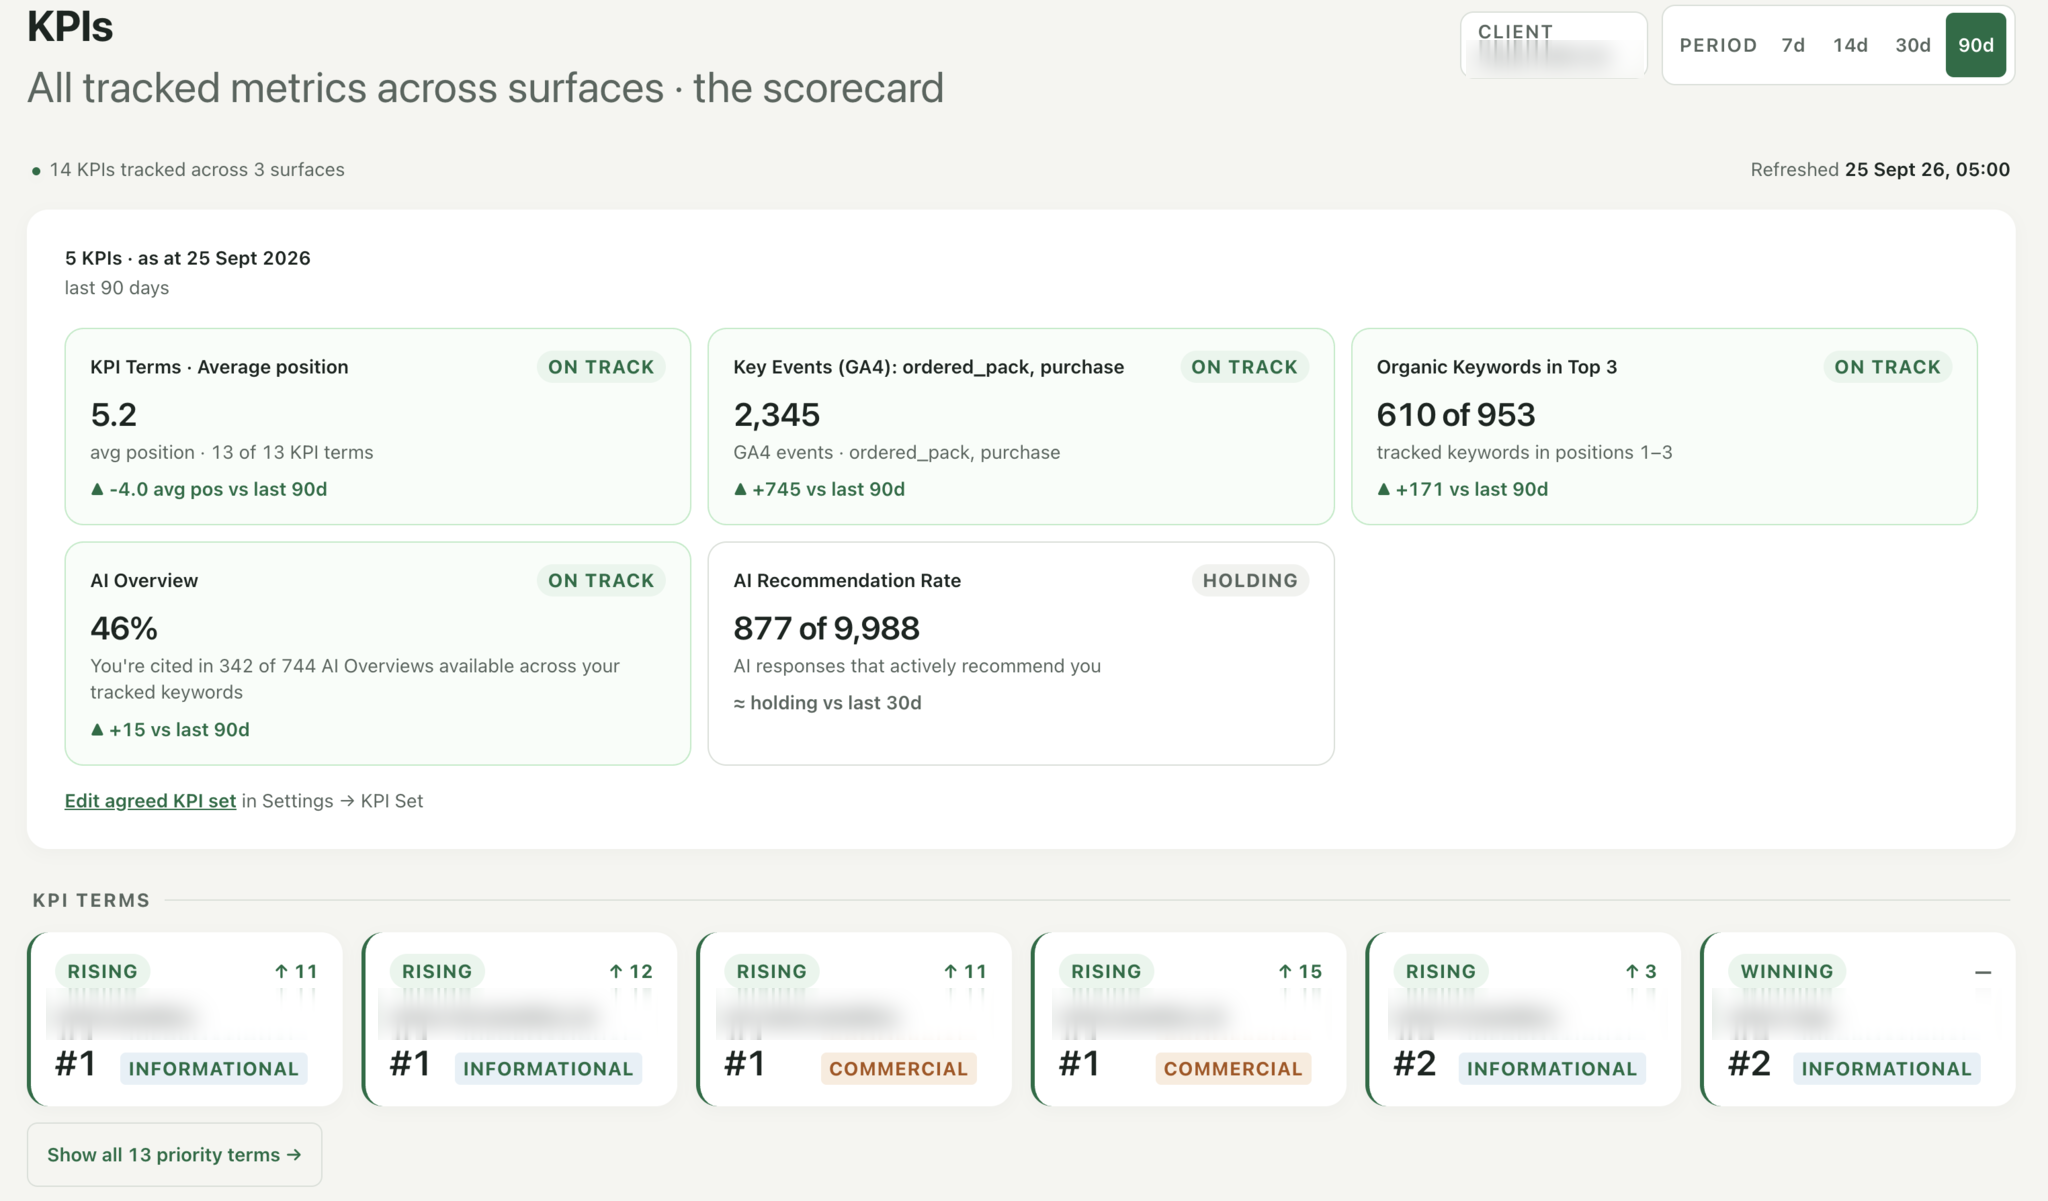Viewport: 2048px width, 1201px height.
Task: Open Edit agreed KPI set link
Action: point(150,801)
